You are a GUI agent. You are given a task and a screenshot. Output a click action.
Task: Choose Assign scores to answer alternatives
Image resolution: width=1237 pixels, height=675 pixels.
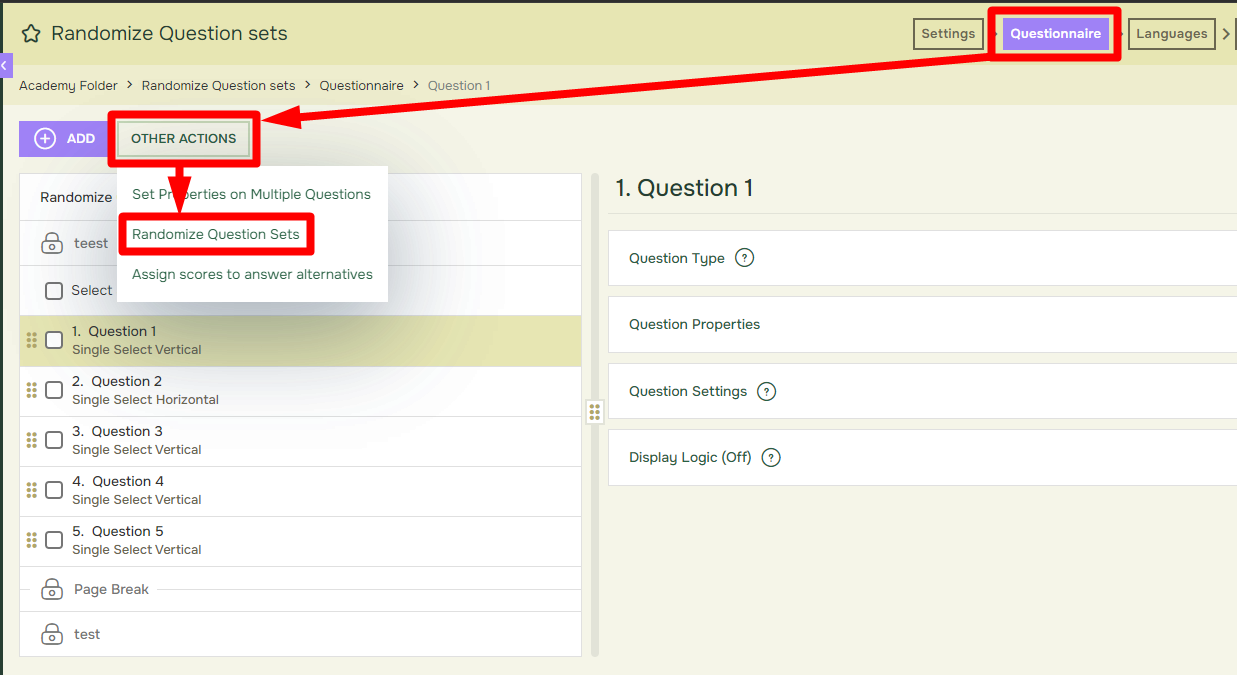click(x=252, y=274)
